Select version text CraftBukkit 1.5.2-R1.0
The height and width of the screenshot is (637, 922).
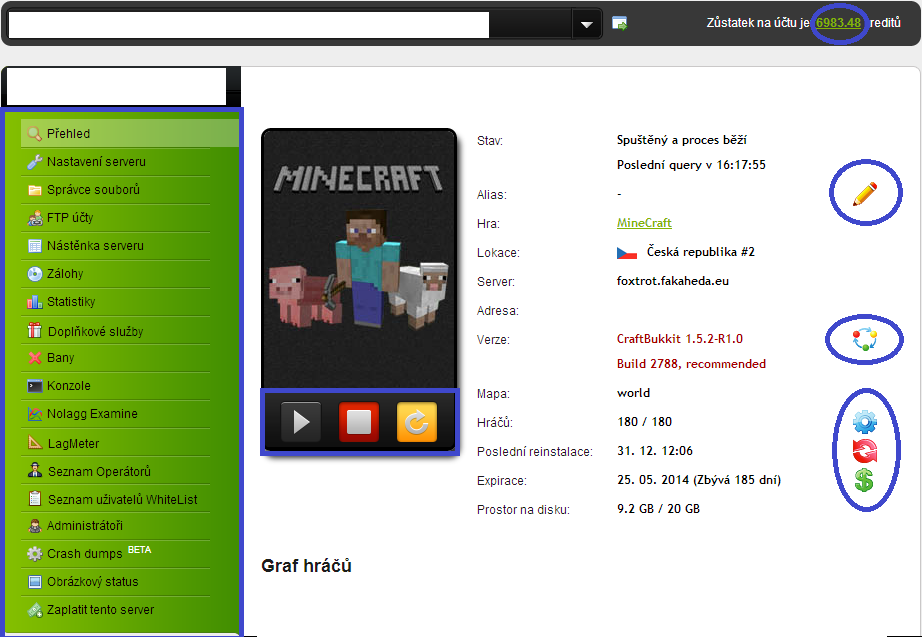tap(680, 339)
